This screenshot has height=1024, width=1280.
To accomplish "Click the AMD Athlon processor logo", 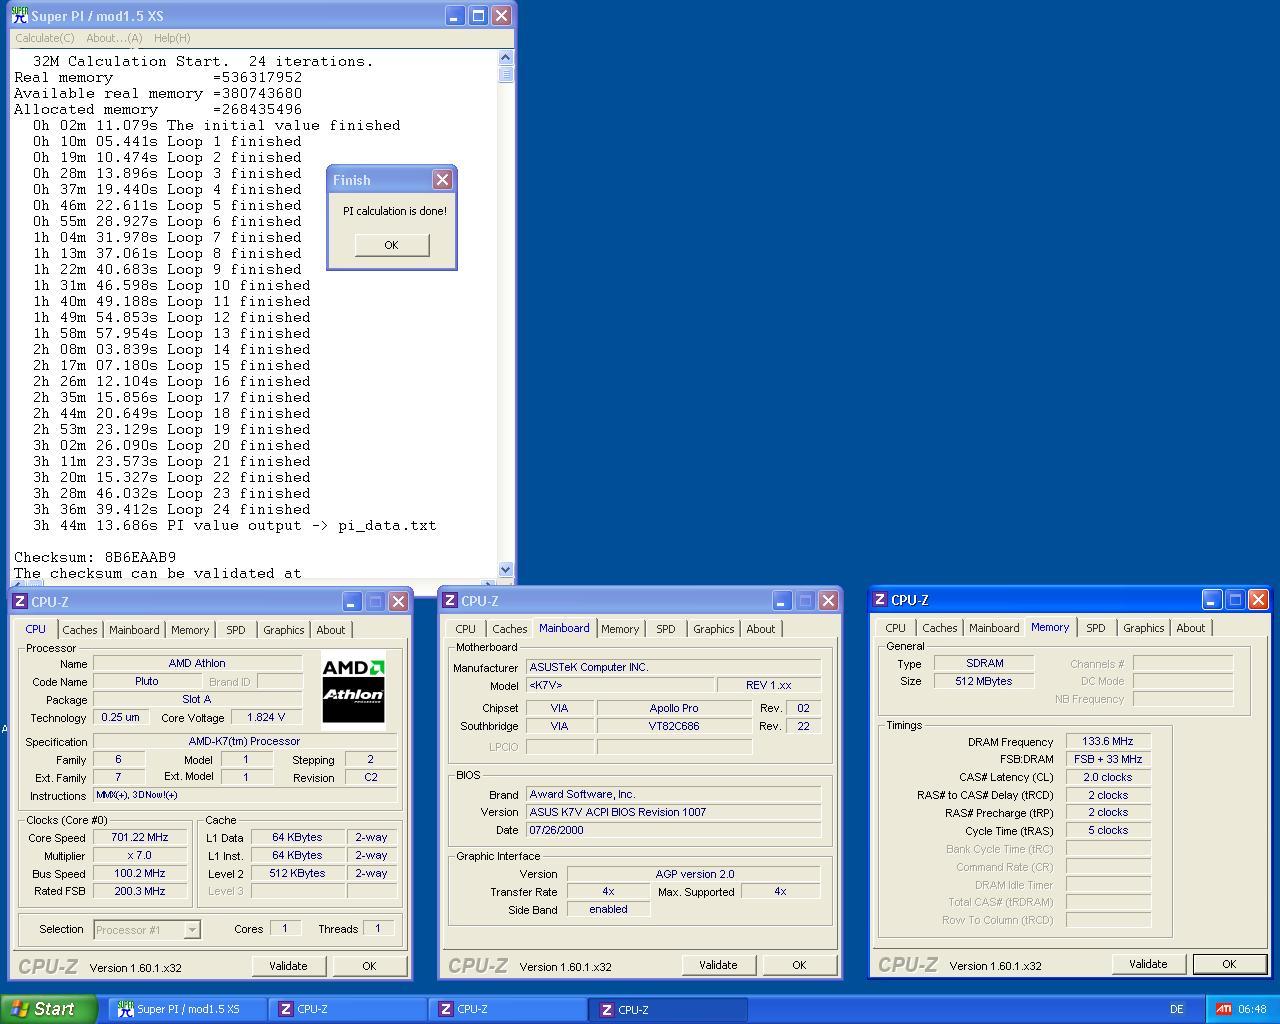I will click(353, 689).
